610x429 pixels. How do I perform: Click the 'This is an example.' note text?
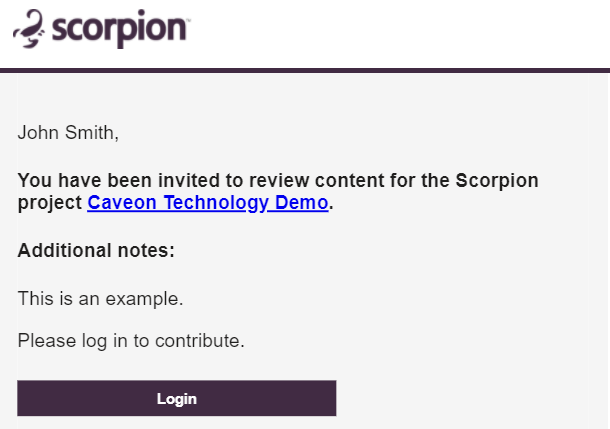[100, 299]
